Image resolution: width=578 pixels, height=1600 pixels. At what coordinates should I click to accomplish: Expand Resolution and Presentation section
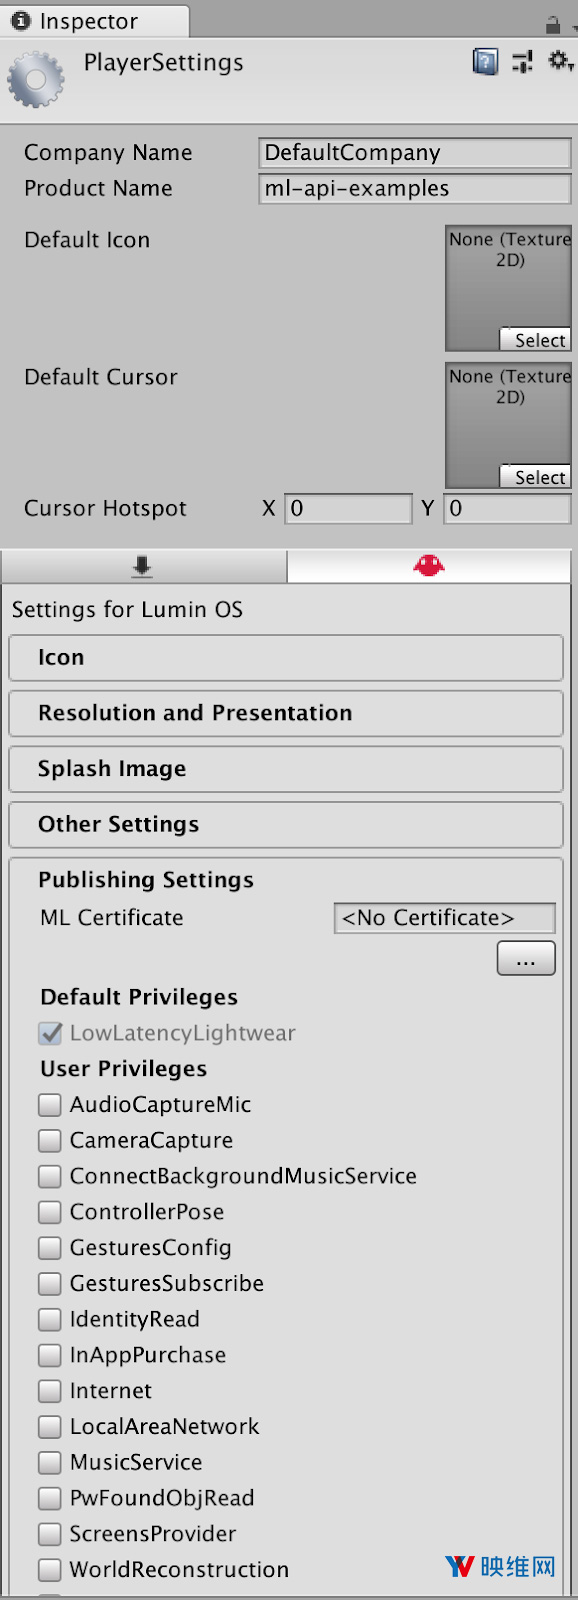tap(286, 713)
